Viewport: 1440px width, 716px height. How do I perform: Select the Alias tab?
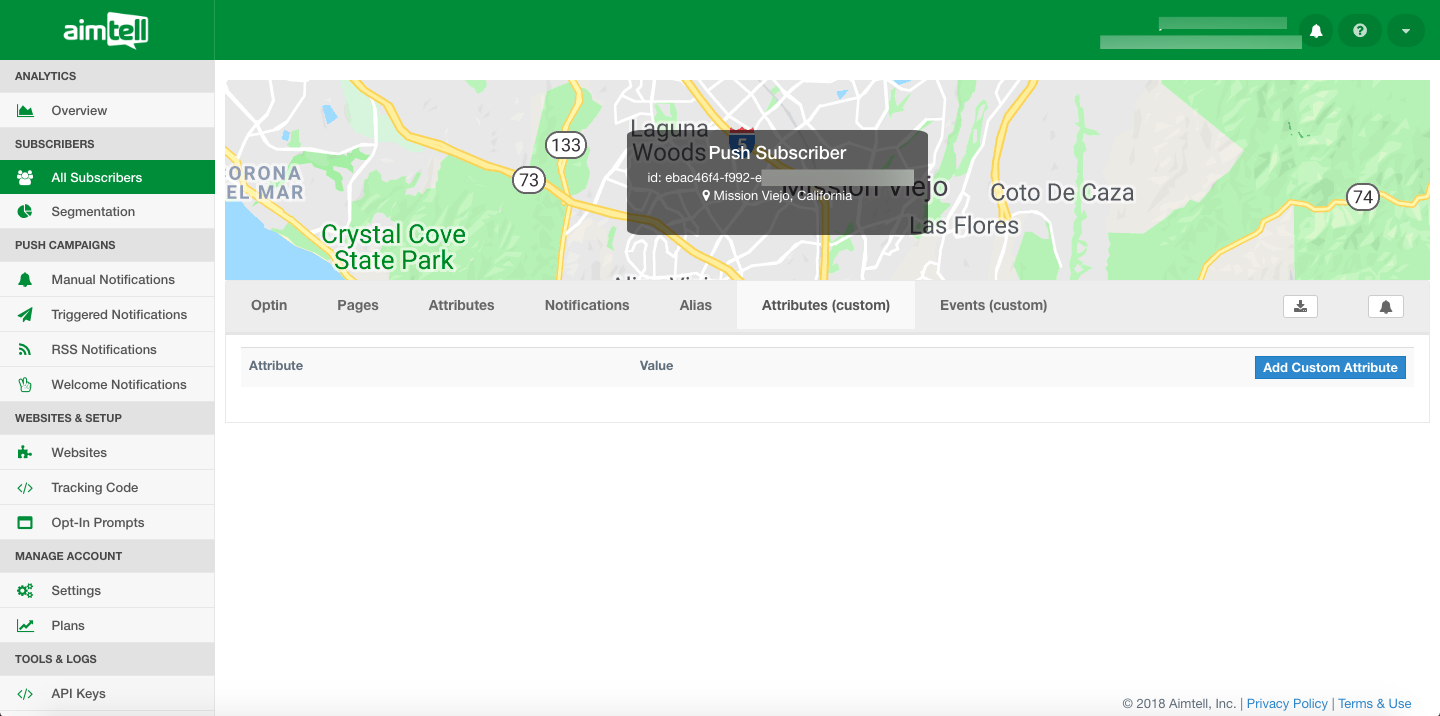tap(696, 305)
